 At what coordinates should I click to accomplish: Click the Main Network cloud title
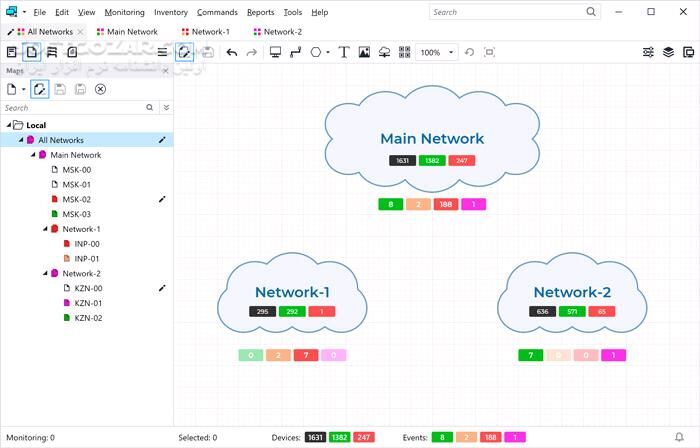point(432,139)
